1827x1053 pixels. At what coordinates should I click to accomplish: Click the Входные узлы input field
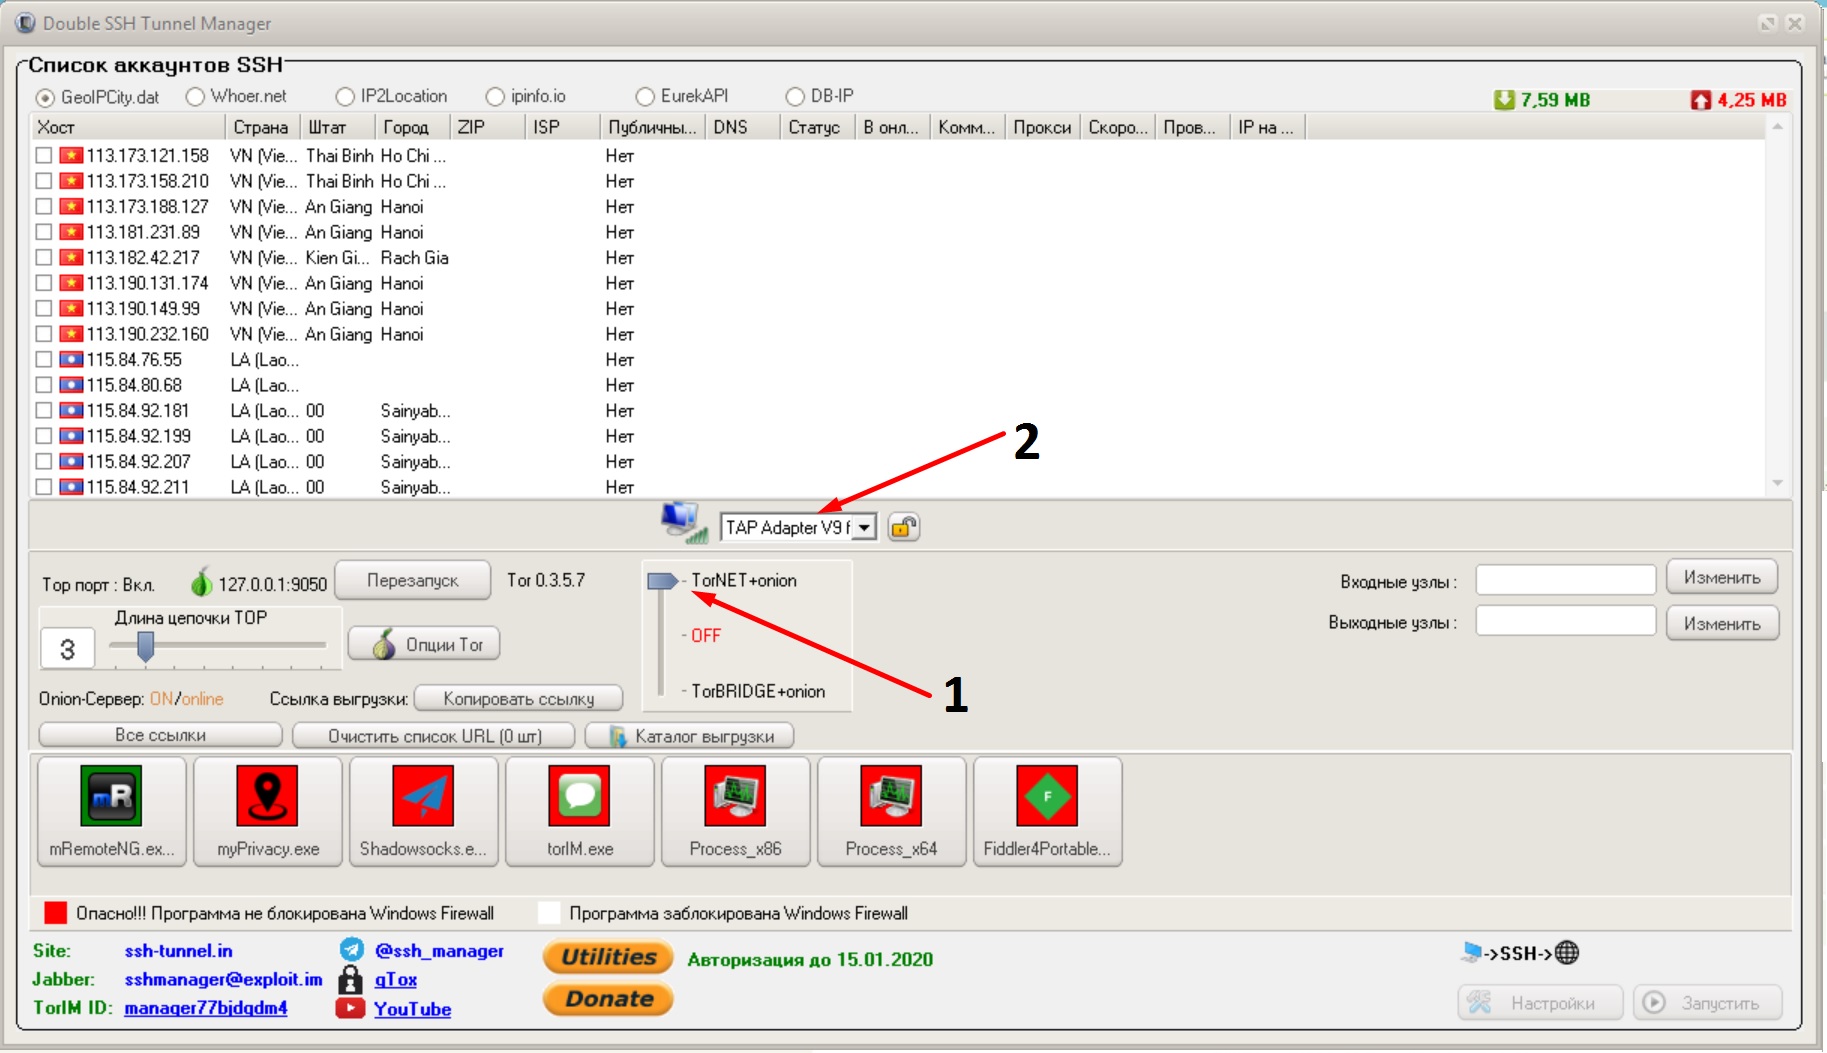1565,580
